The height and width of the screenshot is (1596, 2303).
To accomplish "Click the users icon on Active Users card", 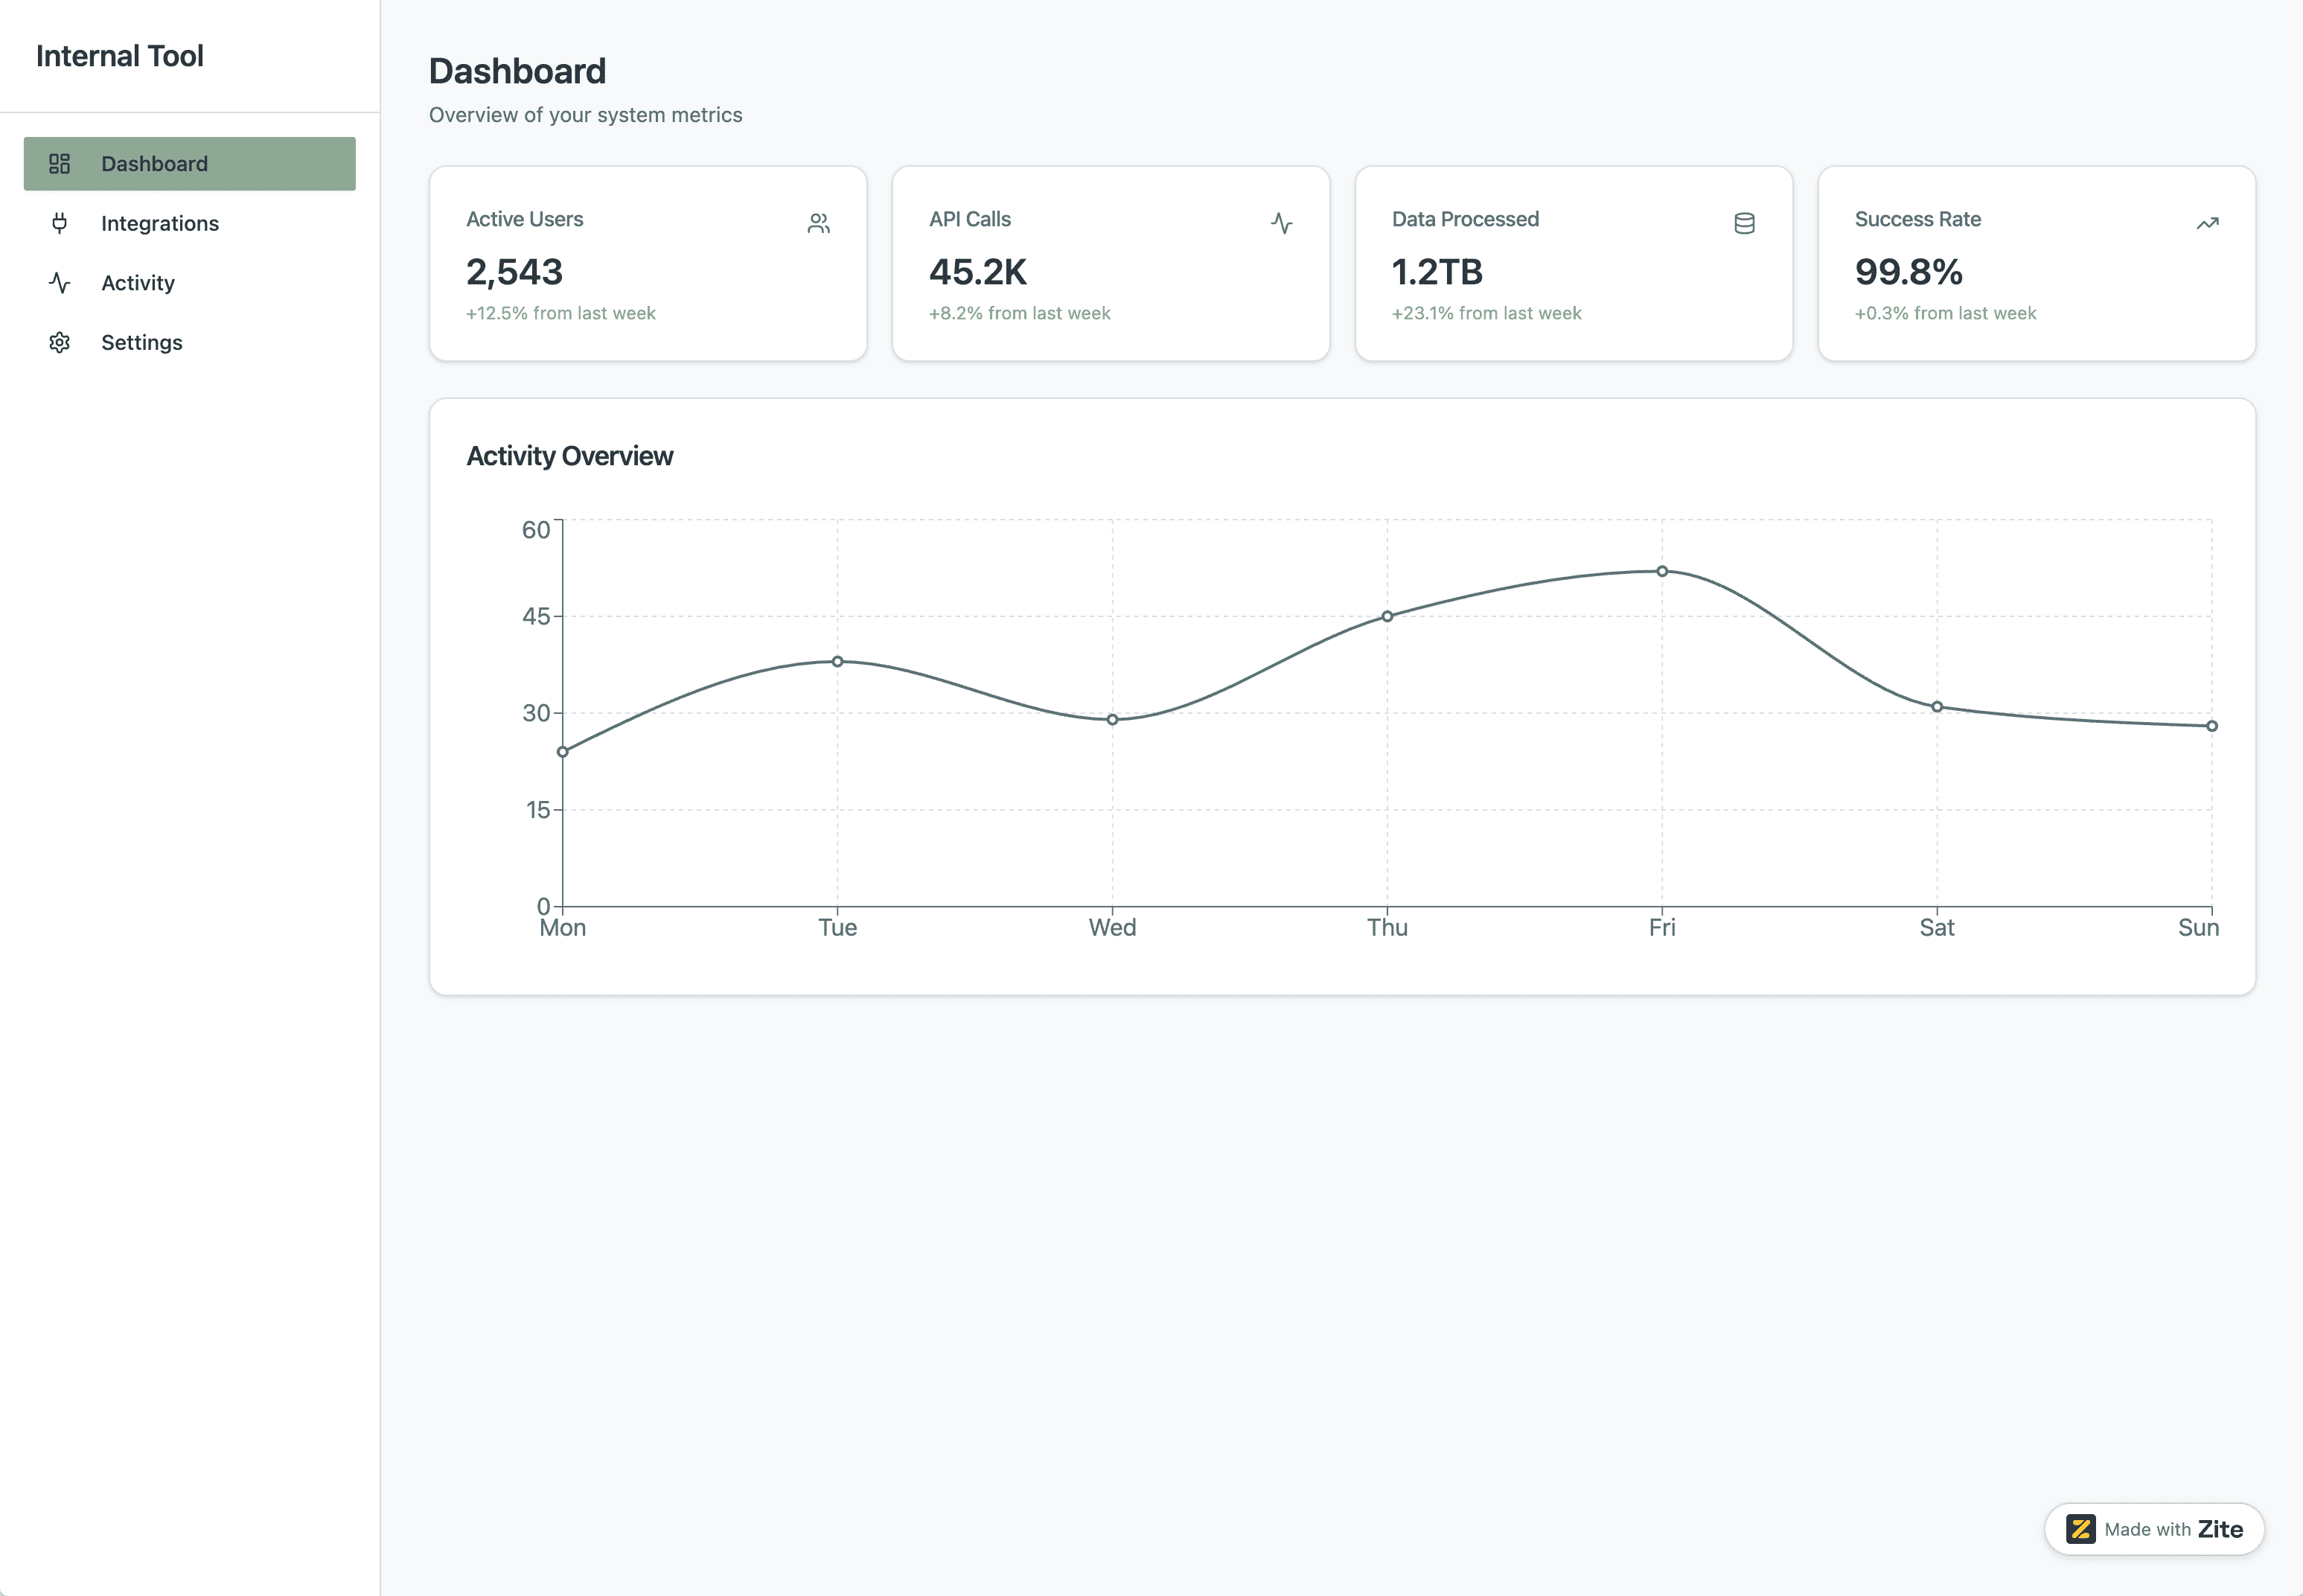I will [818, 224].
